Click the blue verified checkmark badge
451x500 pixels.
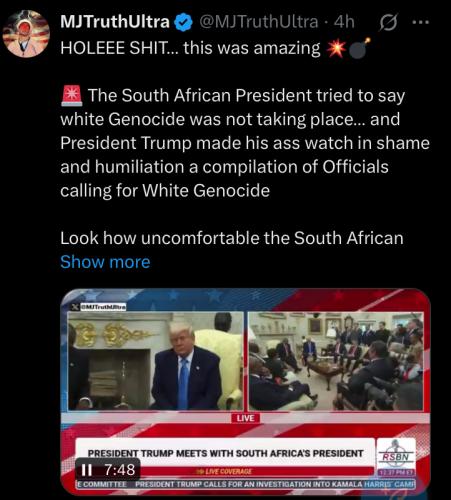coord(184,23)
